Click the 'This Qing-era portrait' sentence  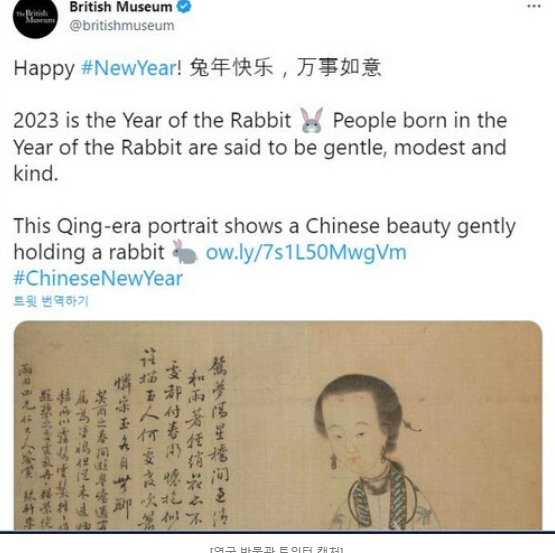[x=264, y=239]
